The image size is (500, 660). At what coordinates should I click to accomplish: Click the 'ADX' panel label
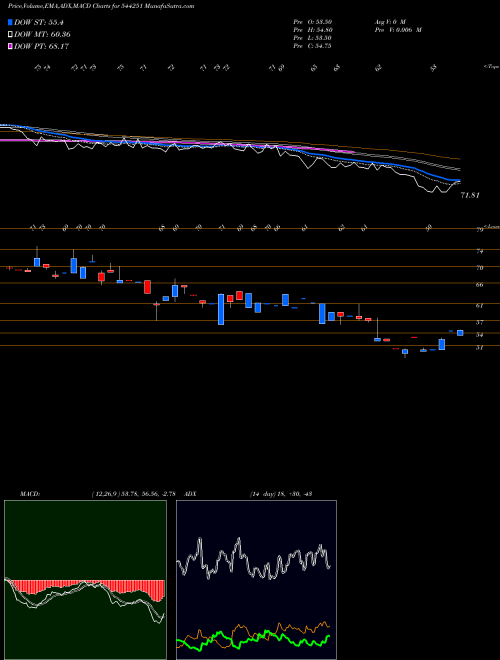190,494
